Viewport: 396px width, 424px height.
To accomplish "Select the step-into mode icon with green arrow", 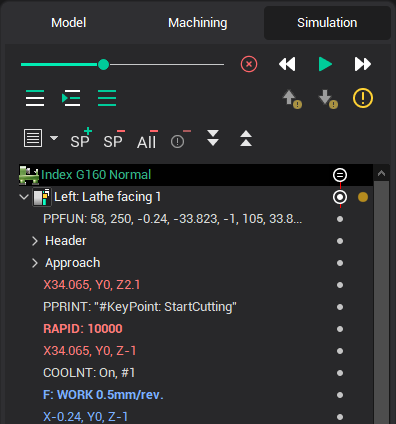I will pos(71,98).
